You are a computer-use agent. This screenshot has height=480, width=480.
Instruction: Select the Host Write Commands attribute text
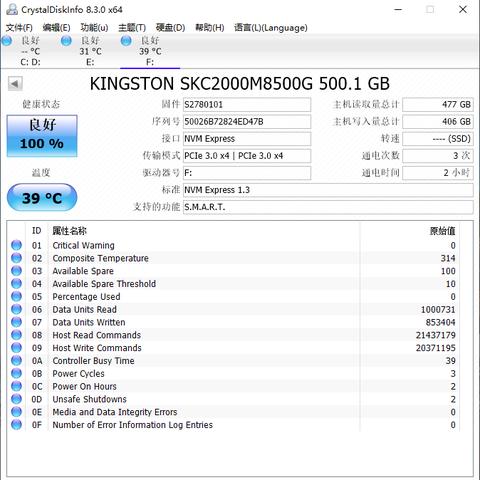(97, 348)
